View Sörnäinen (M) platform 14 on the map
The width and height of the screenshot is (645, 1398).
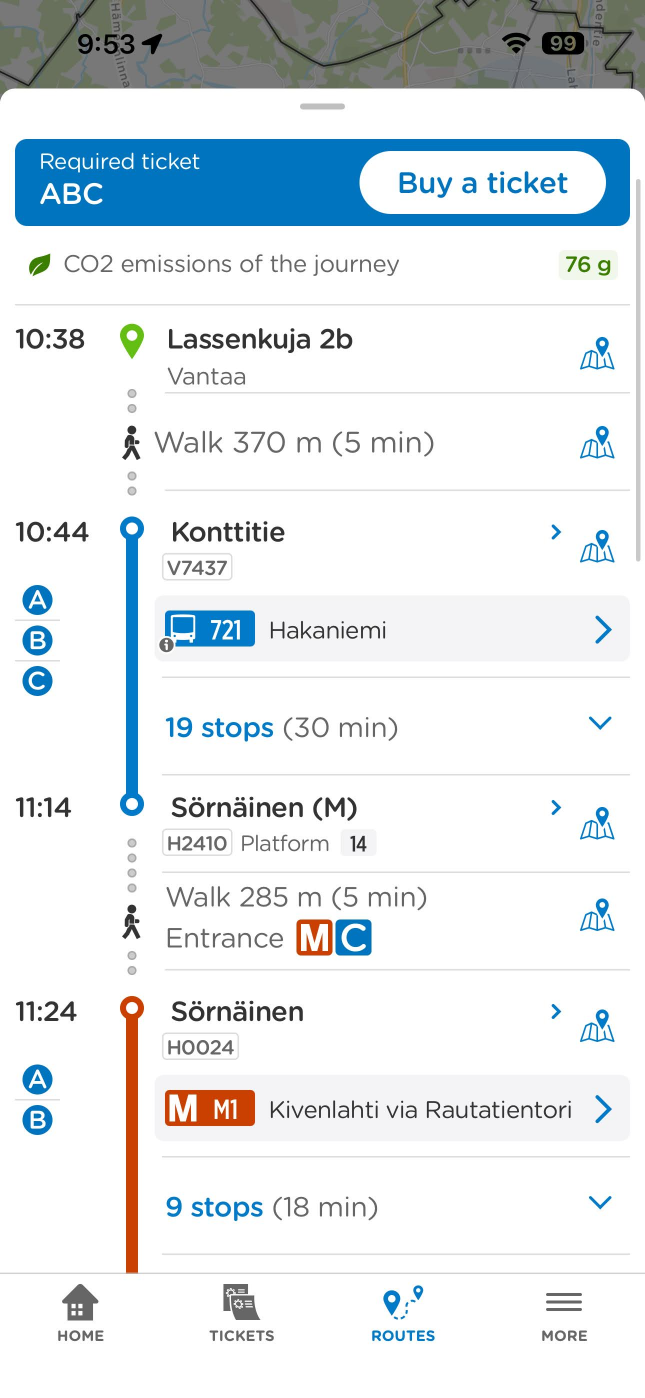[597, 823]
